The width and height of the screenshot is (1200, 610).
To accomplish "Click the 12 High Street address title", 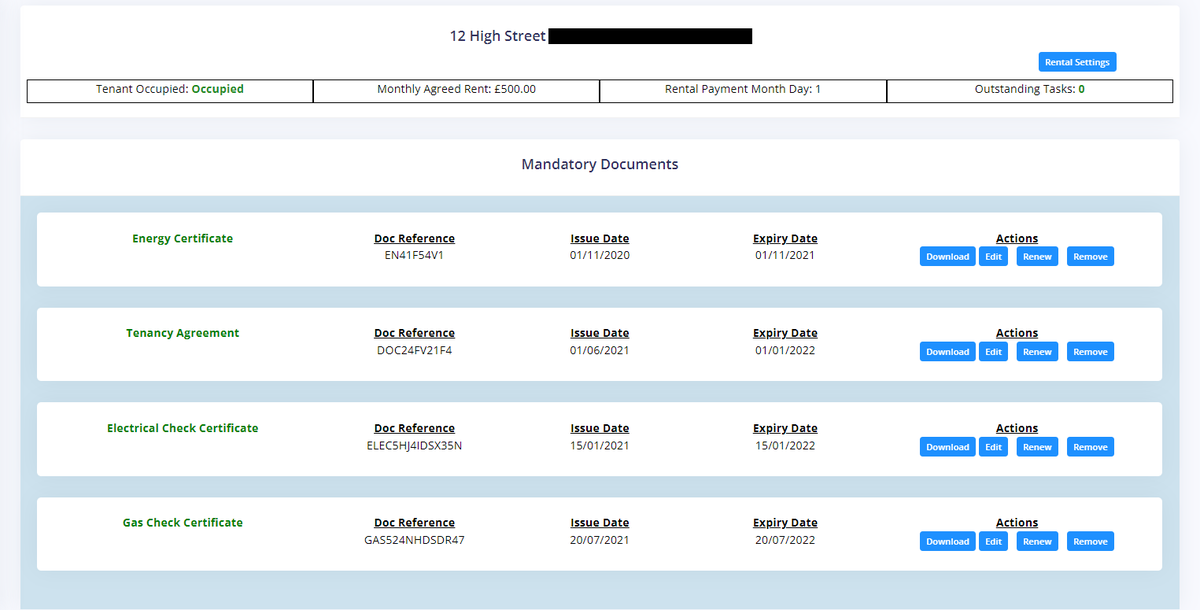I will 498,36.
